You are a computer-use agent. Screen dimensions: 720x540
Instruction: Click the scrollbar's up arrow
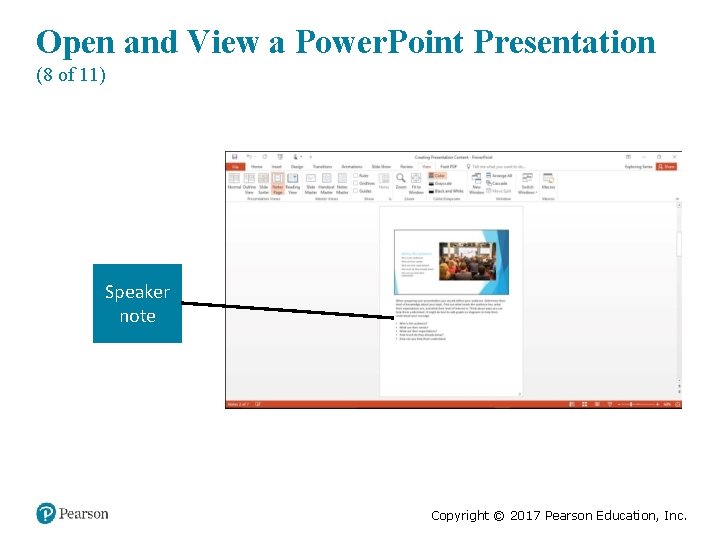(679, 205)
